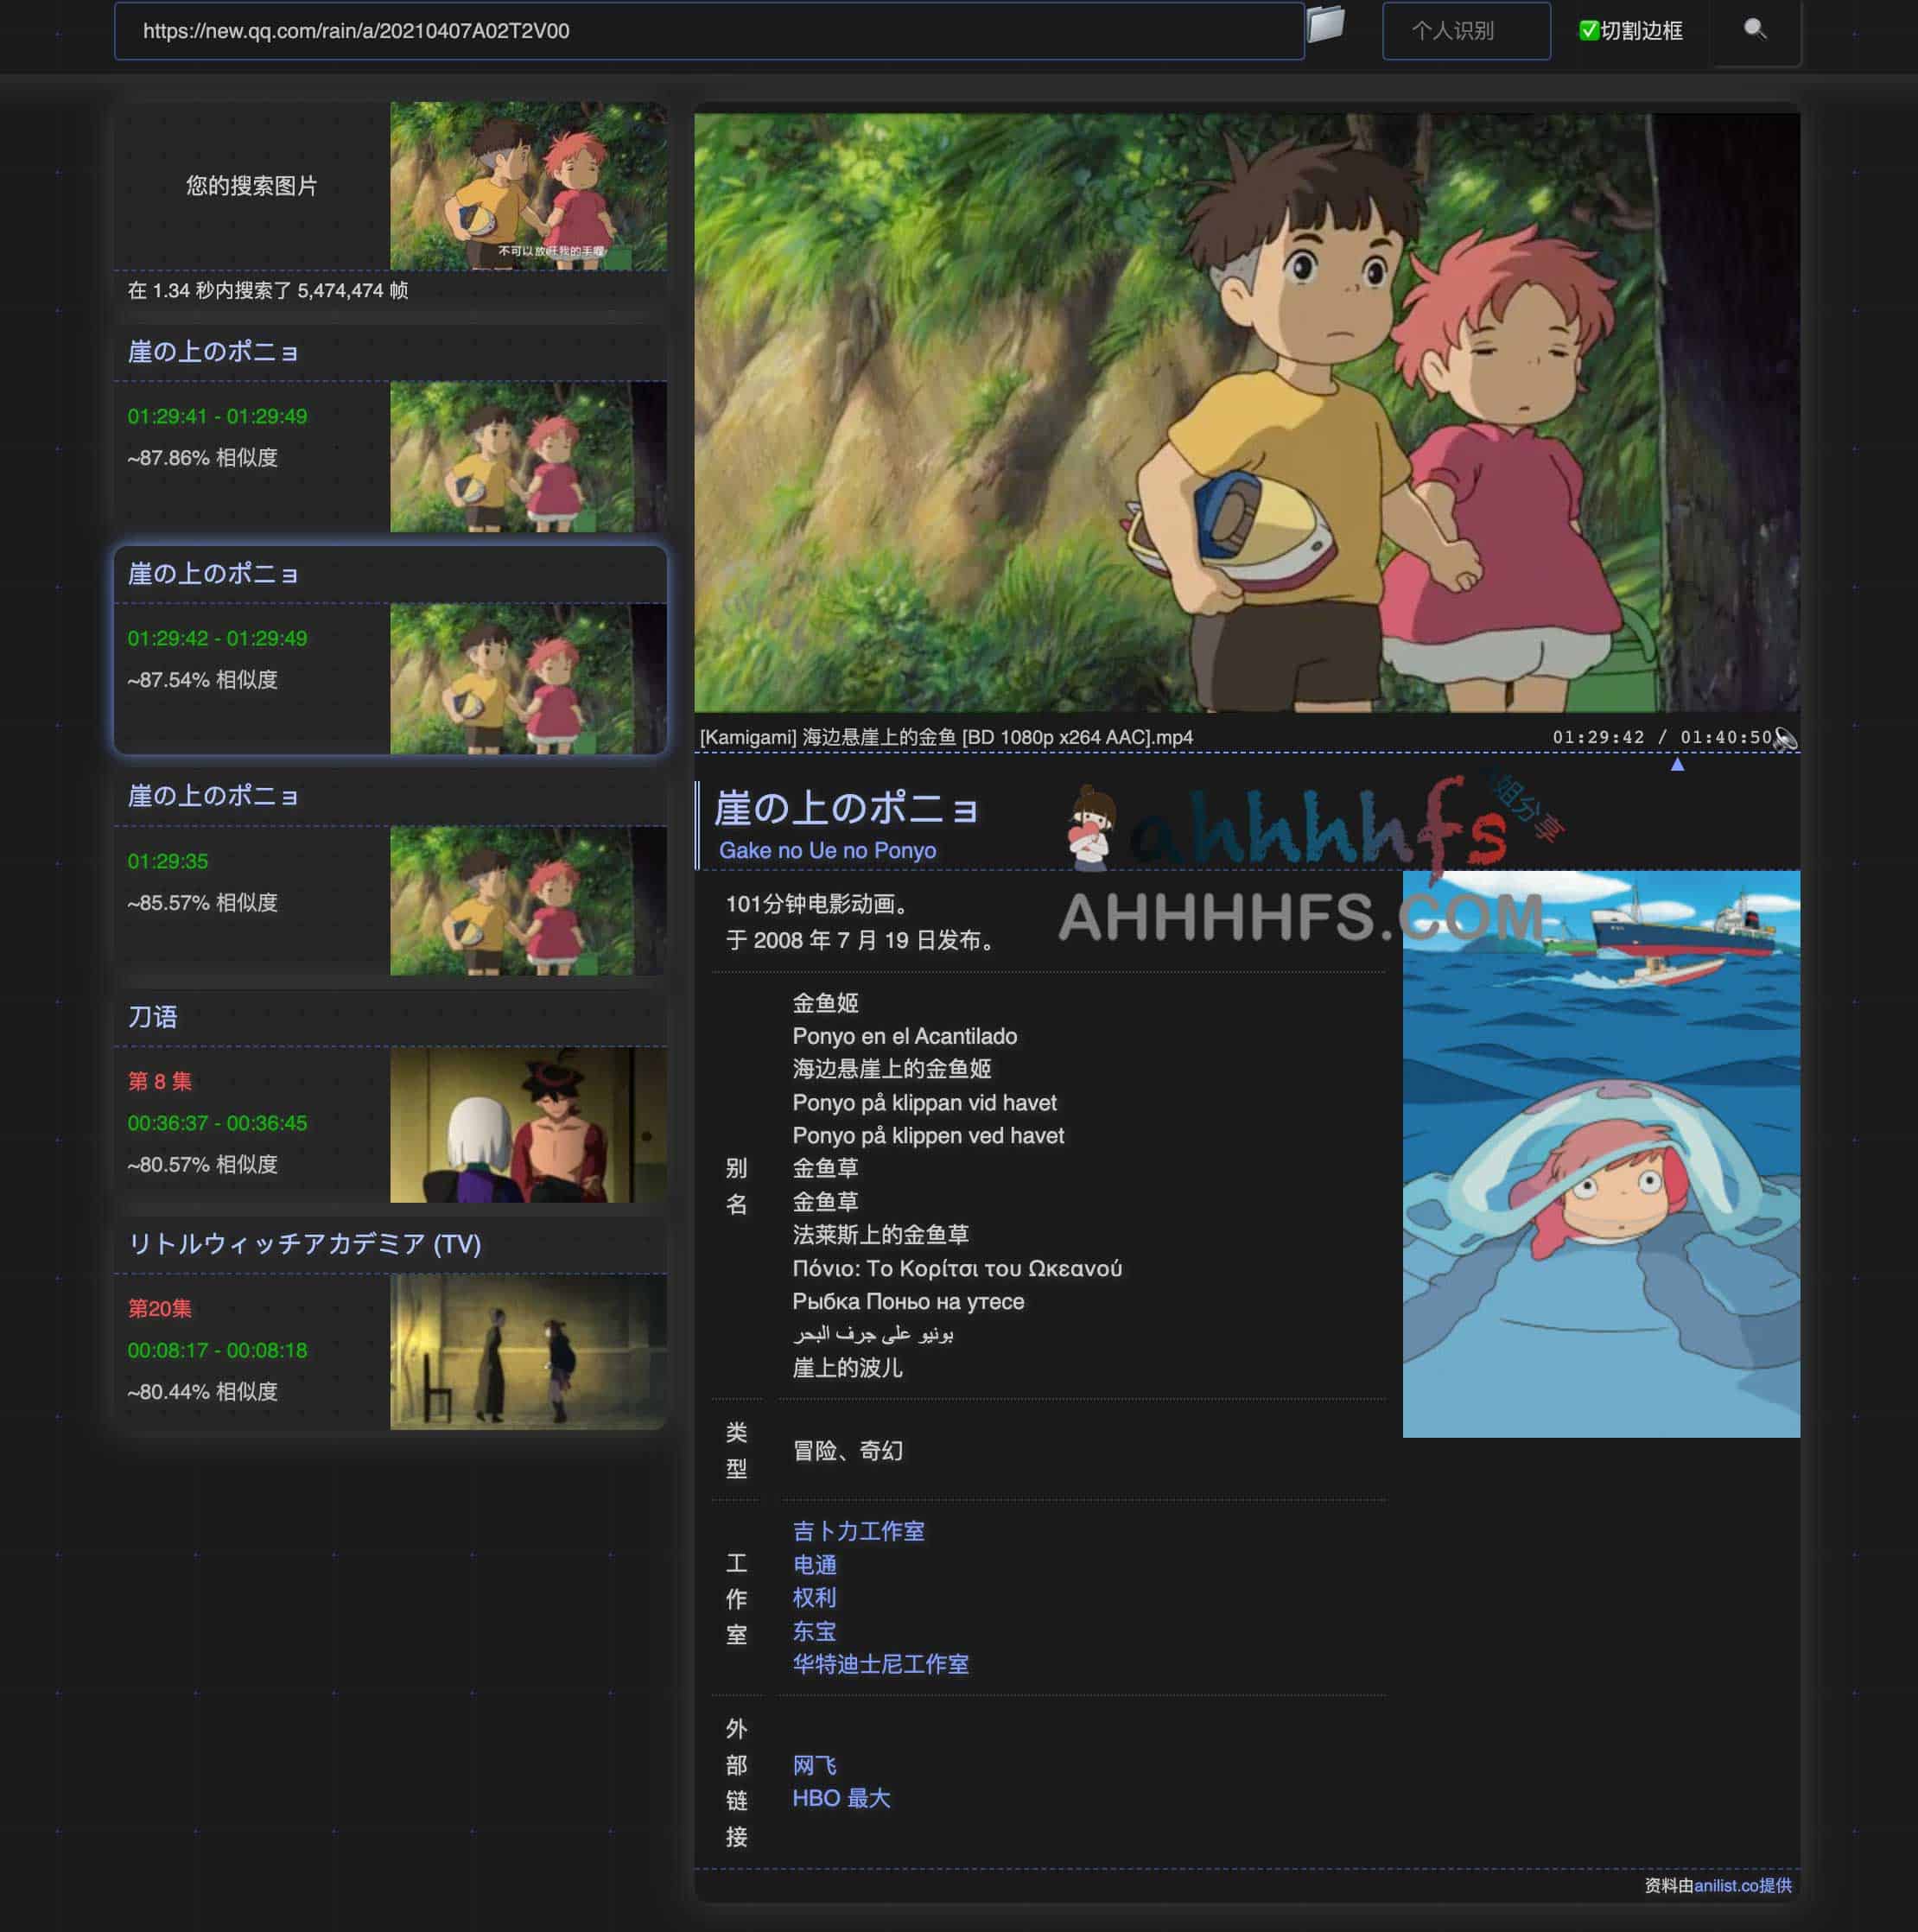Click the 第20集 episode label

(x=160, y=1309)
